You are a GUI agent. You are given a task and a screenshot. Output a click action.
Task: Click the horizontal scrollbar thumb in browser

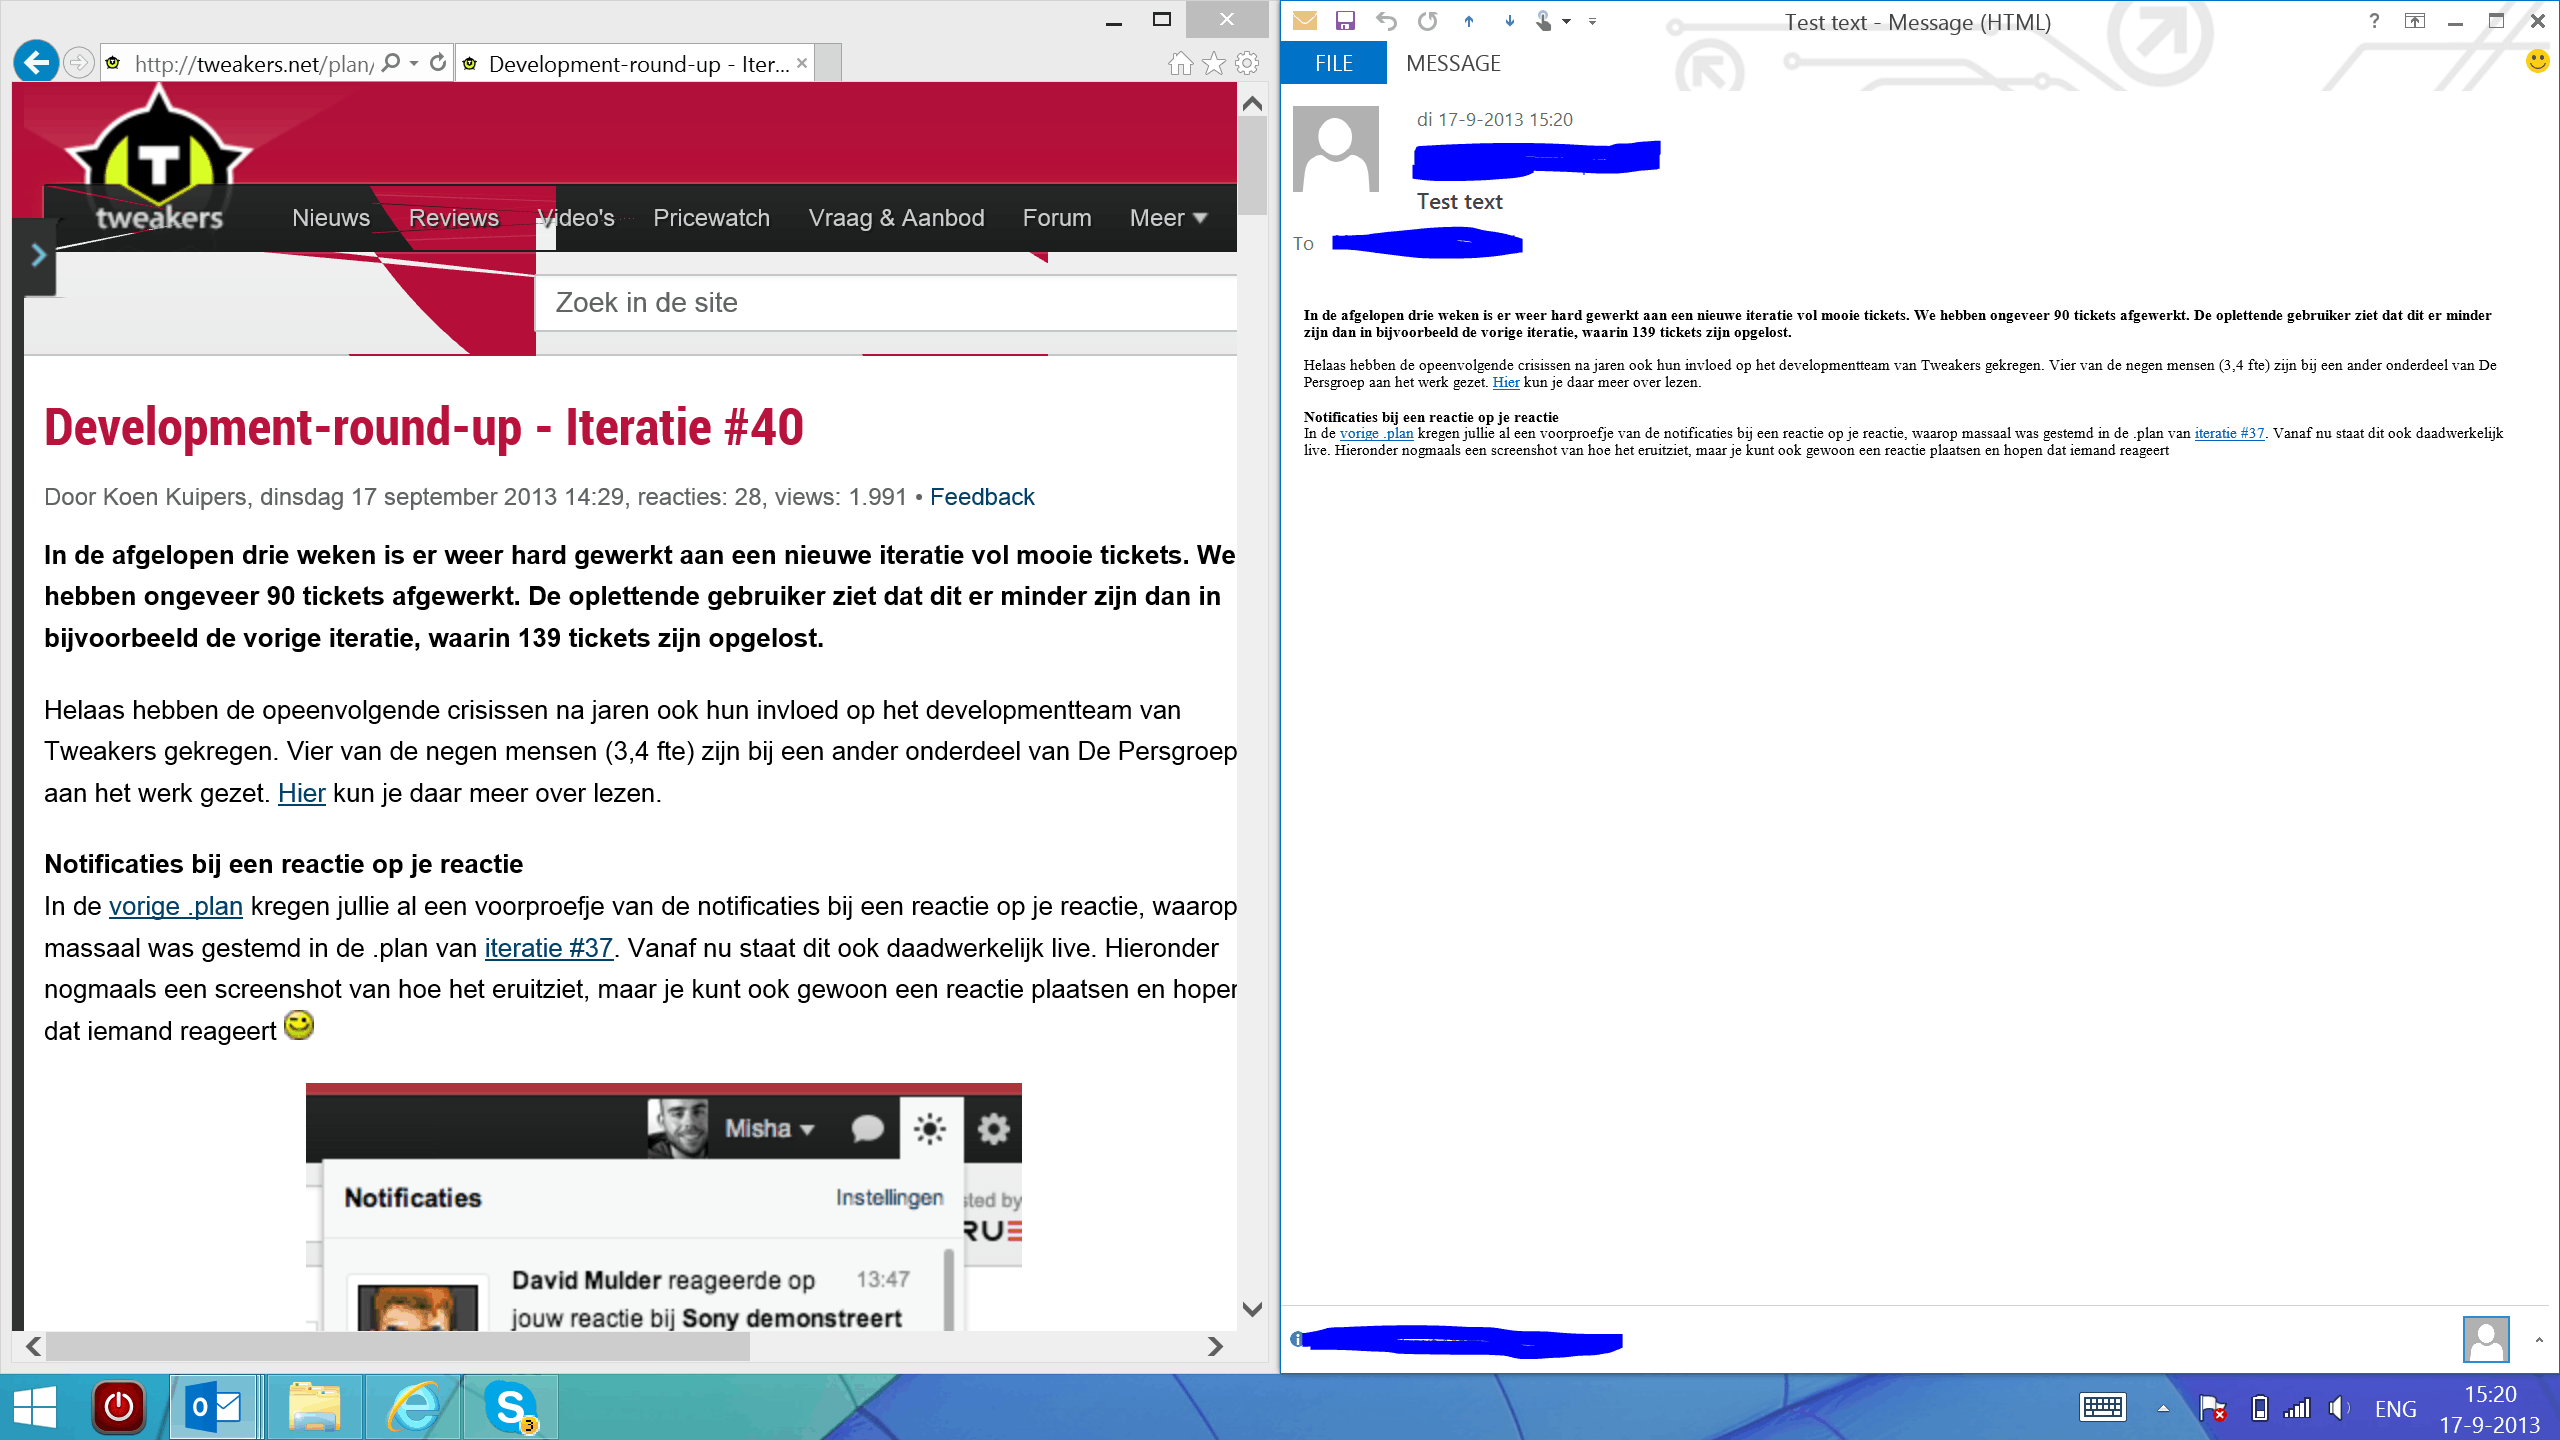tap(397, 1346)
